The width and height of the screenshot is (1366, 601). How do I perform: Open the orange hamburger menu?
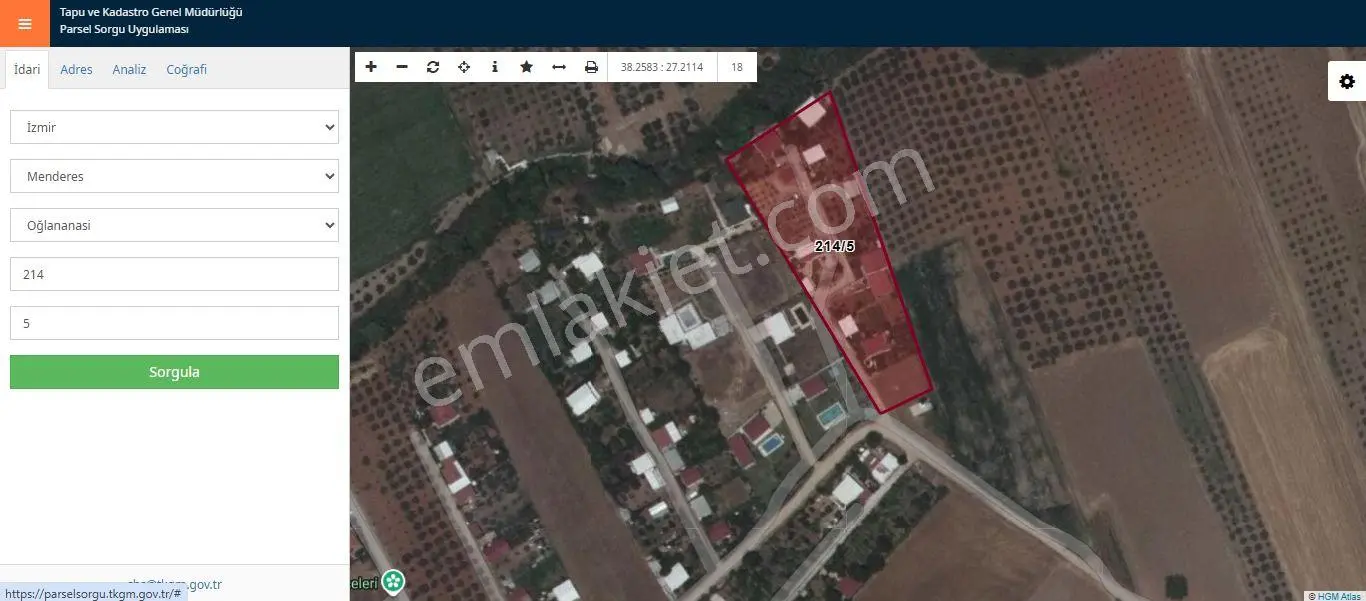25,24
